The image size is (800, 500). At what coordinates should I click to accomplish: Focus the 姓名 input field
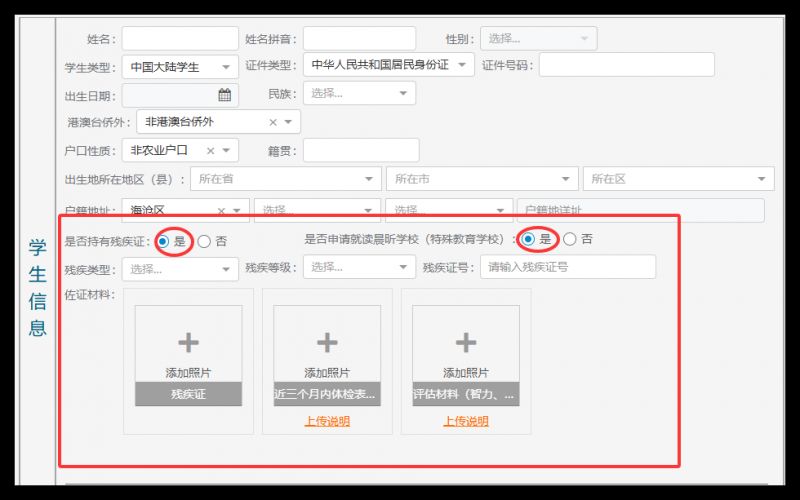click(180, 38)
